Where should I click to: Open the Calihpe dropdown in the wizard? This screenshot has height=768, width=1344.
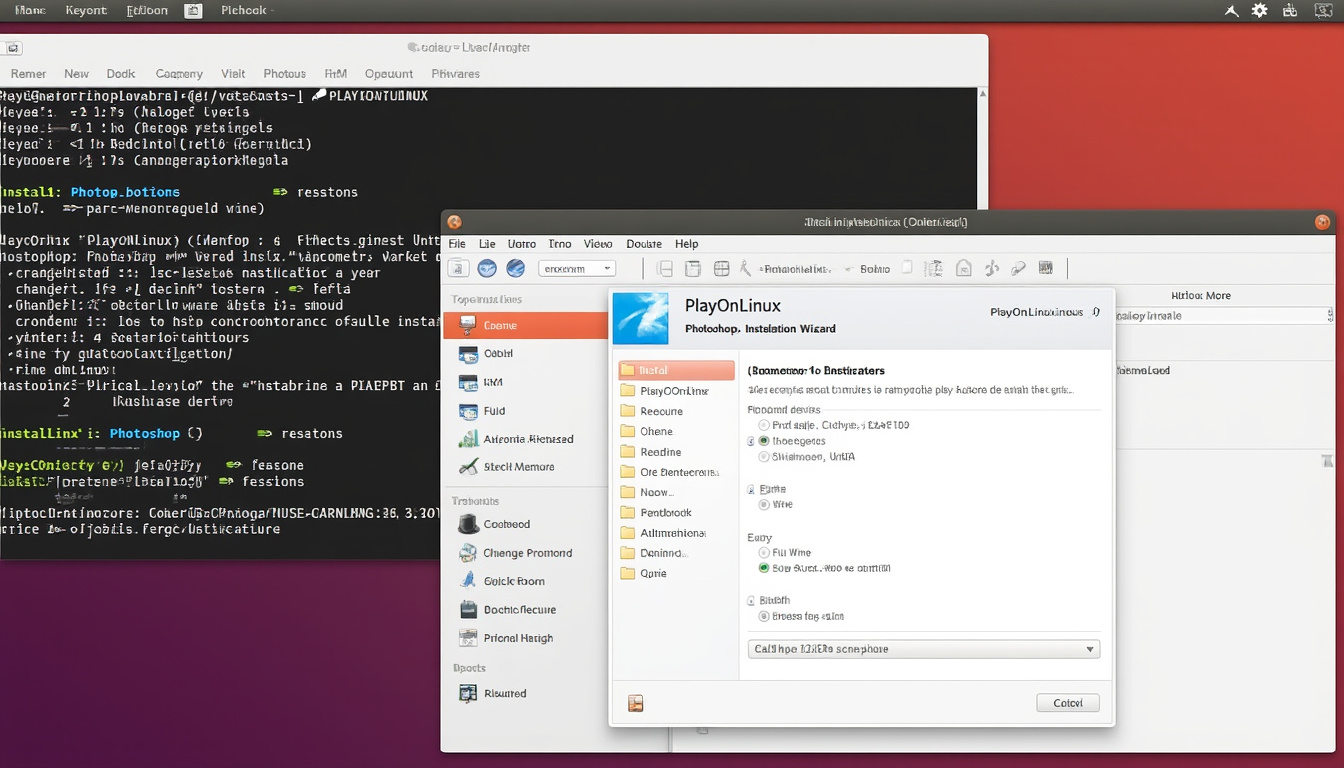click(x=924, y=649)
